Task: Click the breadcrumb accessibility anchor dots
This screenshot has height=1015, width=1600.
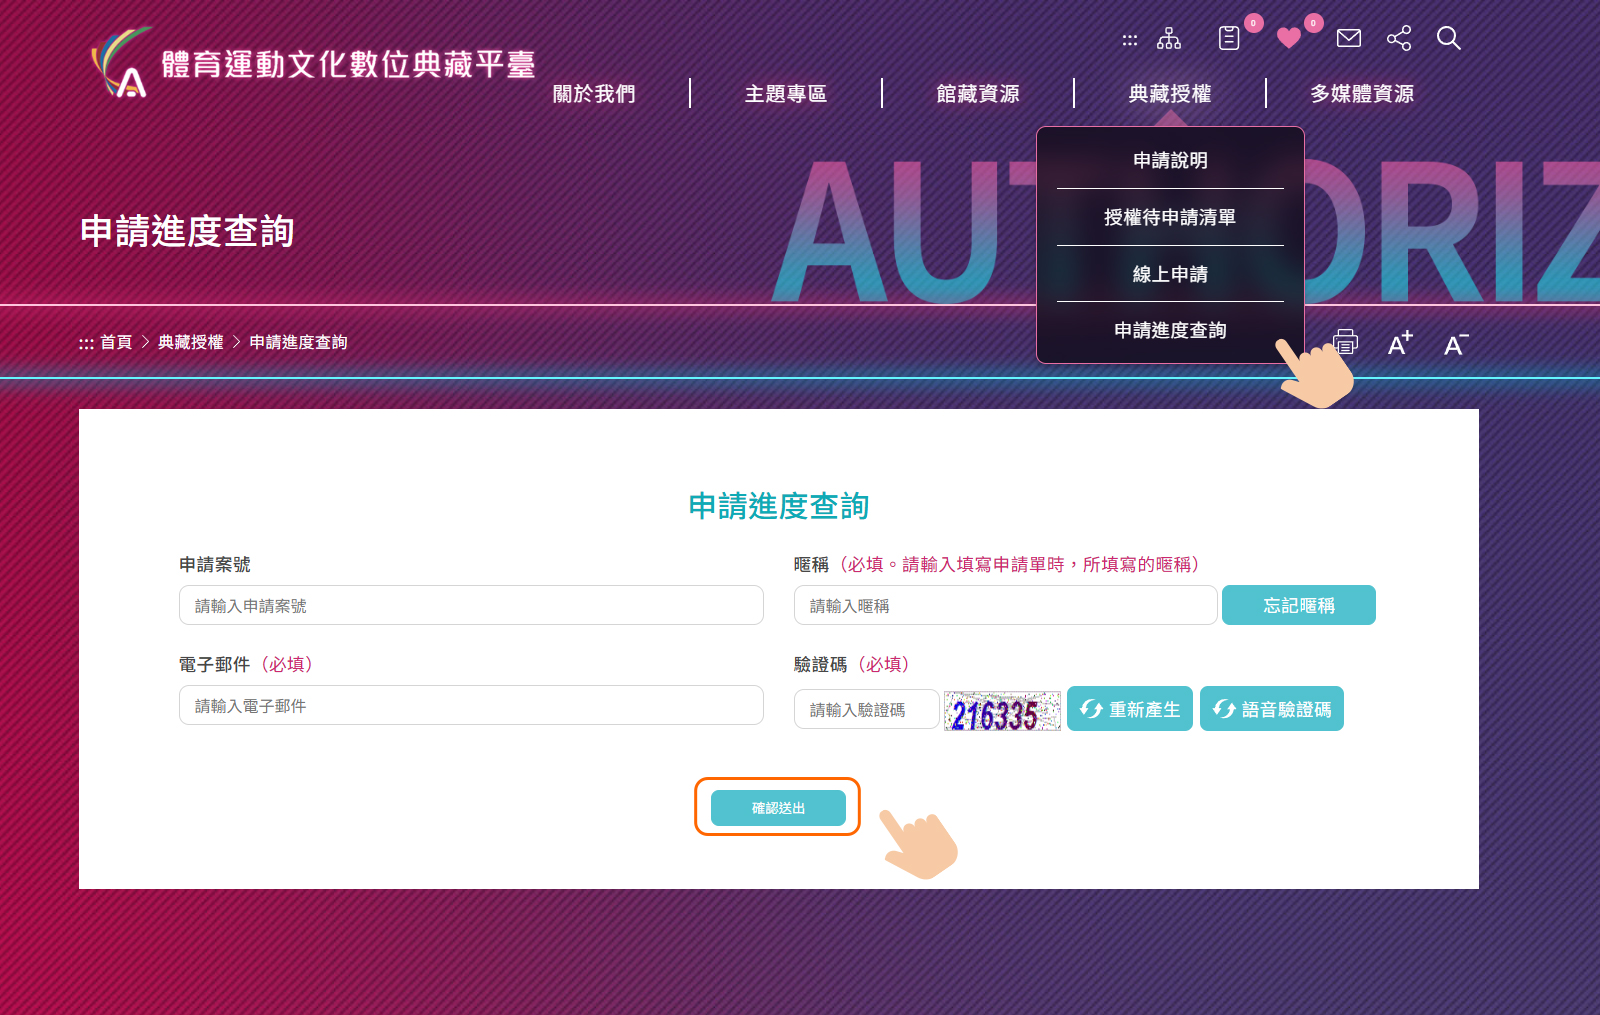Action: (x=86, y=343)
